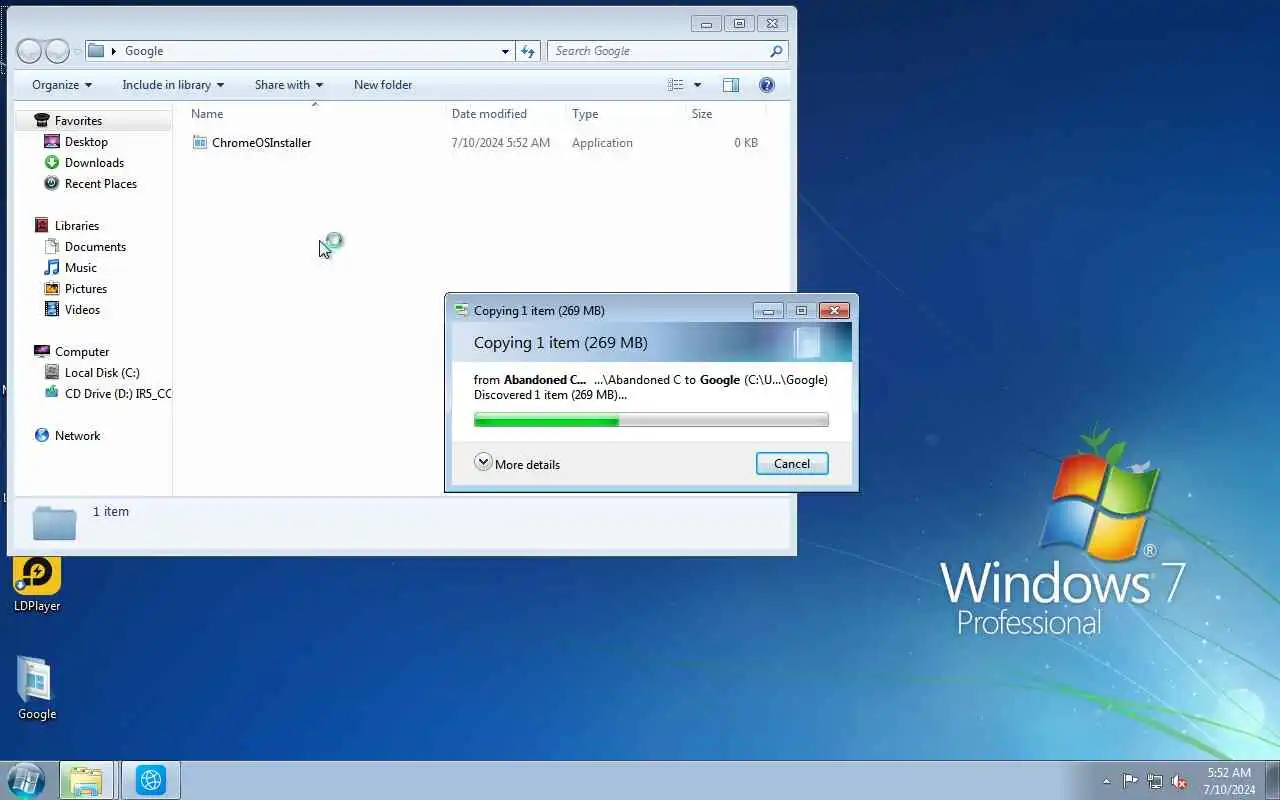Open address bar history dropdown arrow
Viewport: 1280px width, 800px height.
[x=505, y=51]
